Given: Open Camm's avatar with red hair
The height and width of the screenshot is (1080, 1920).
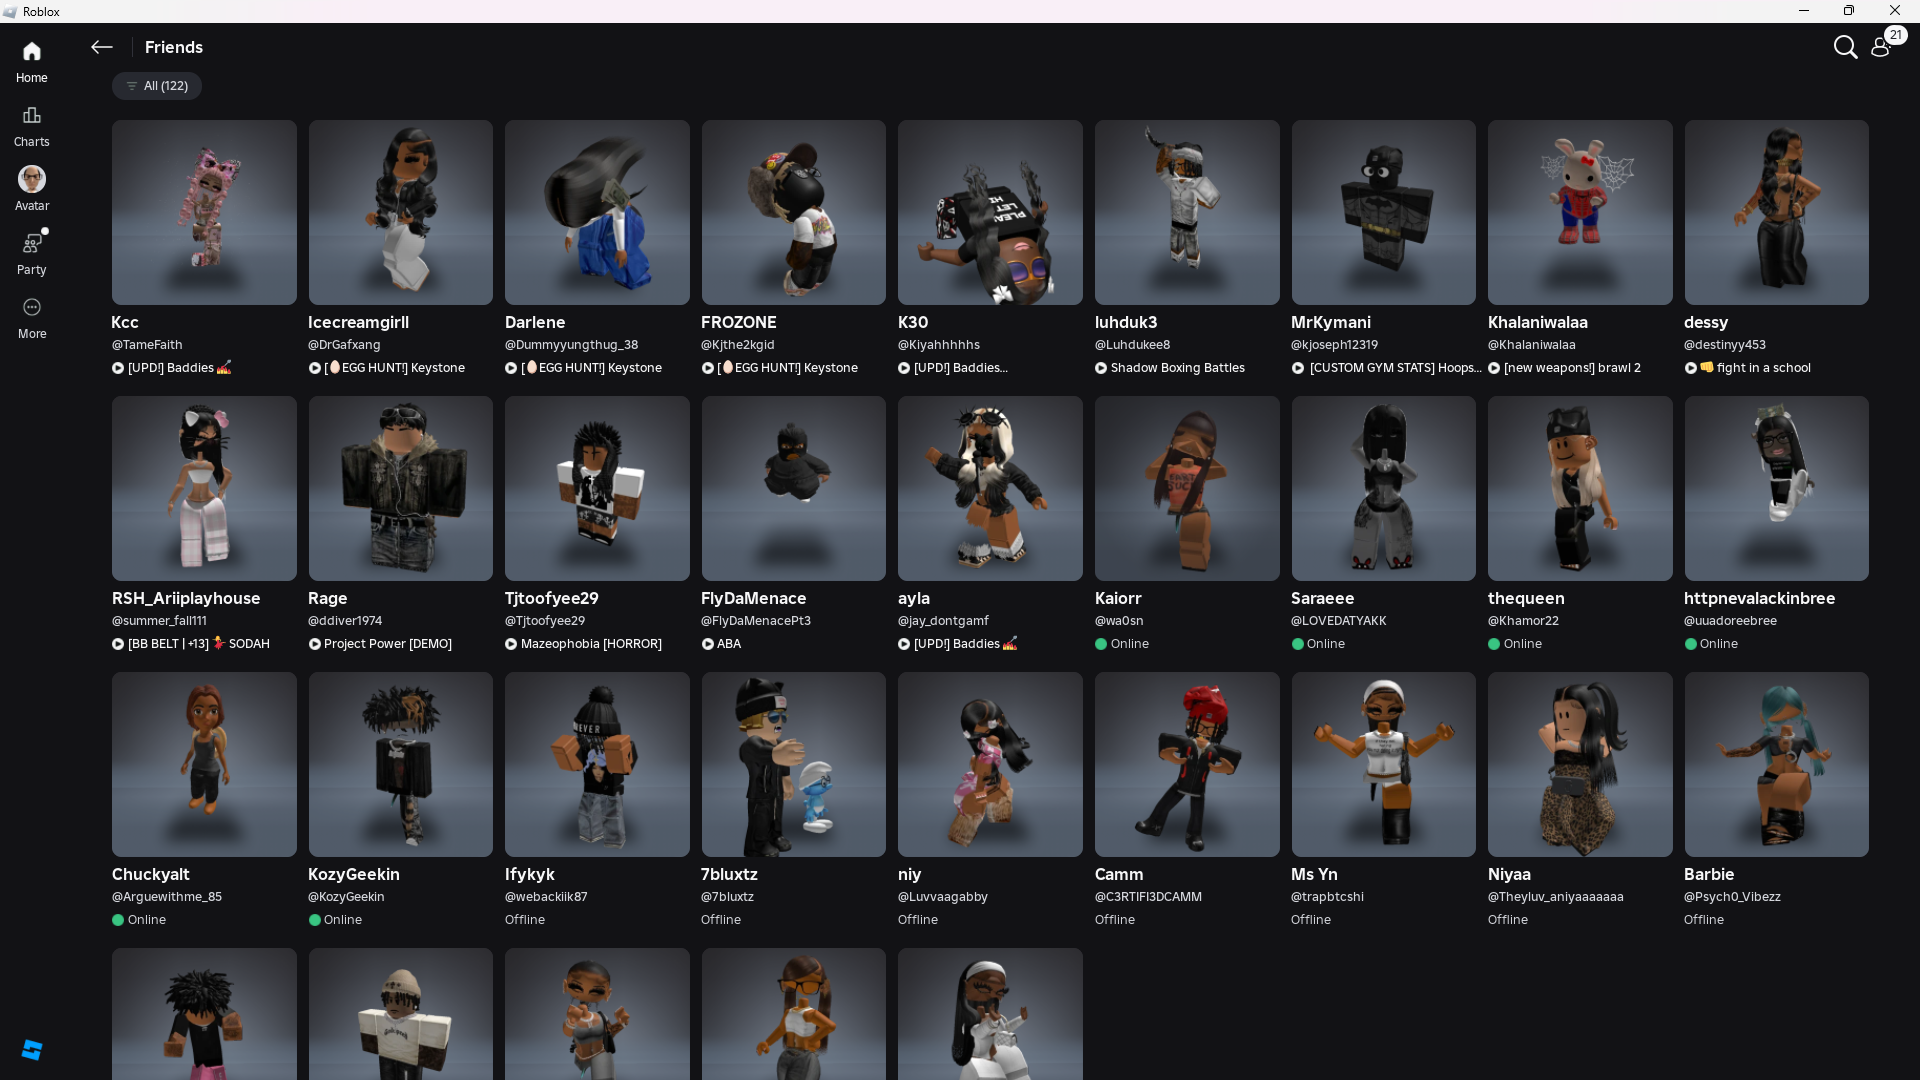Looking at the screenshot, I should click(1186, 764).
